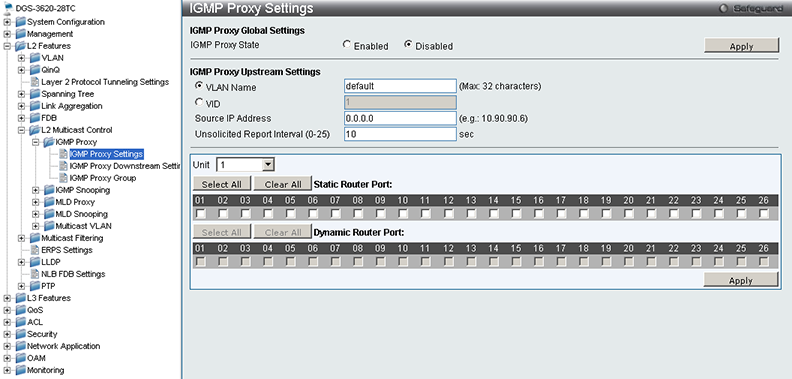Click the L2 Multicast Control folder icon
Image resolution: width=792 pixels, height=379 pixels.
34,130
